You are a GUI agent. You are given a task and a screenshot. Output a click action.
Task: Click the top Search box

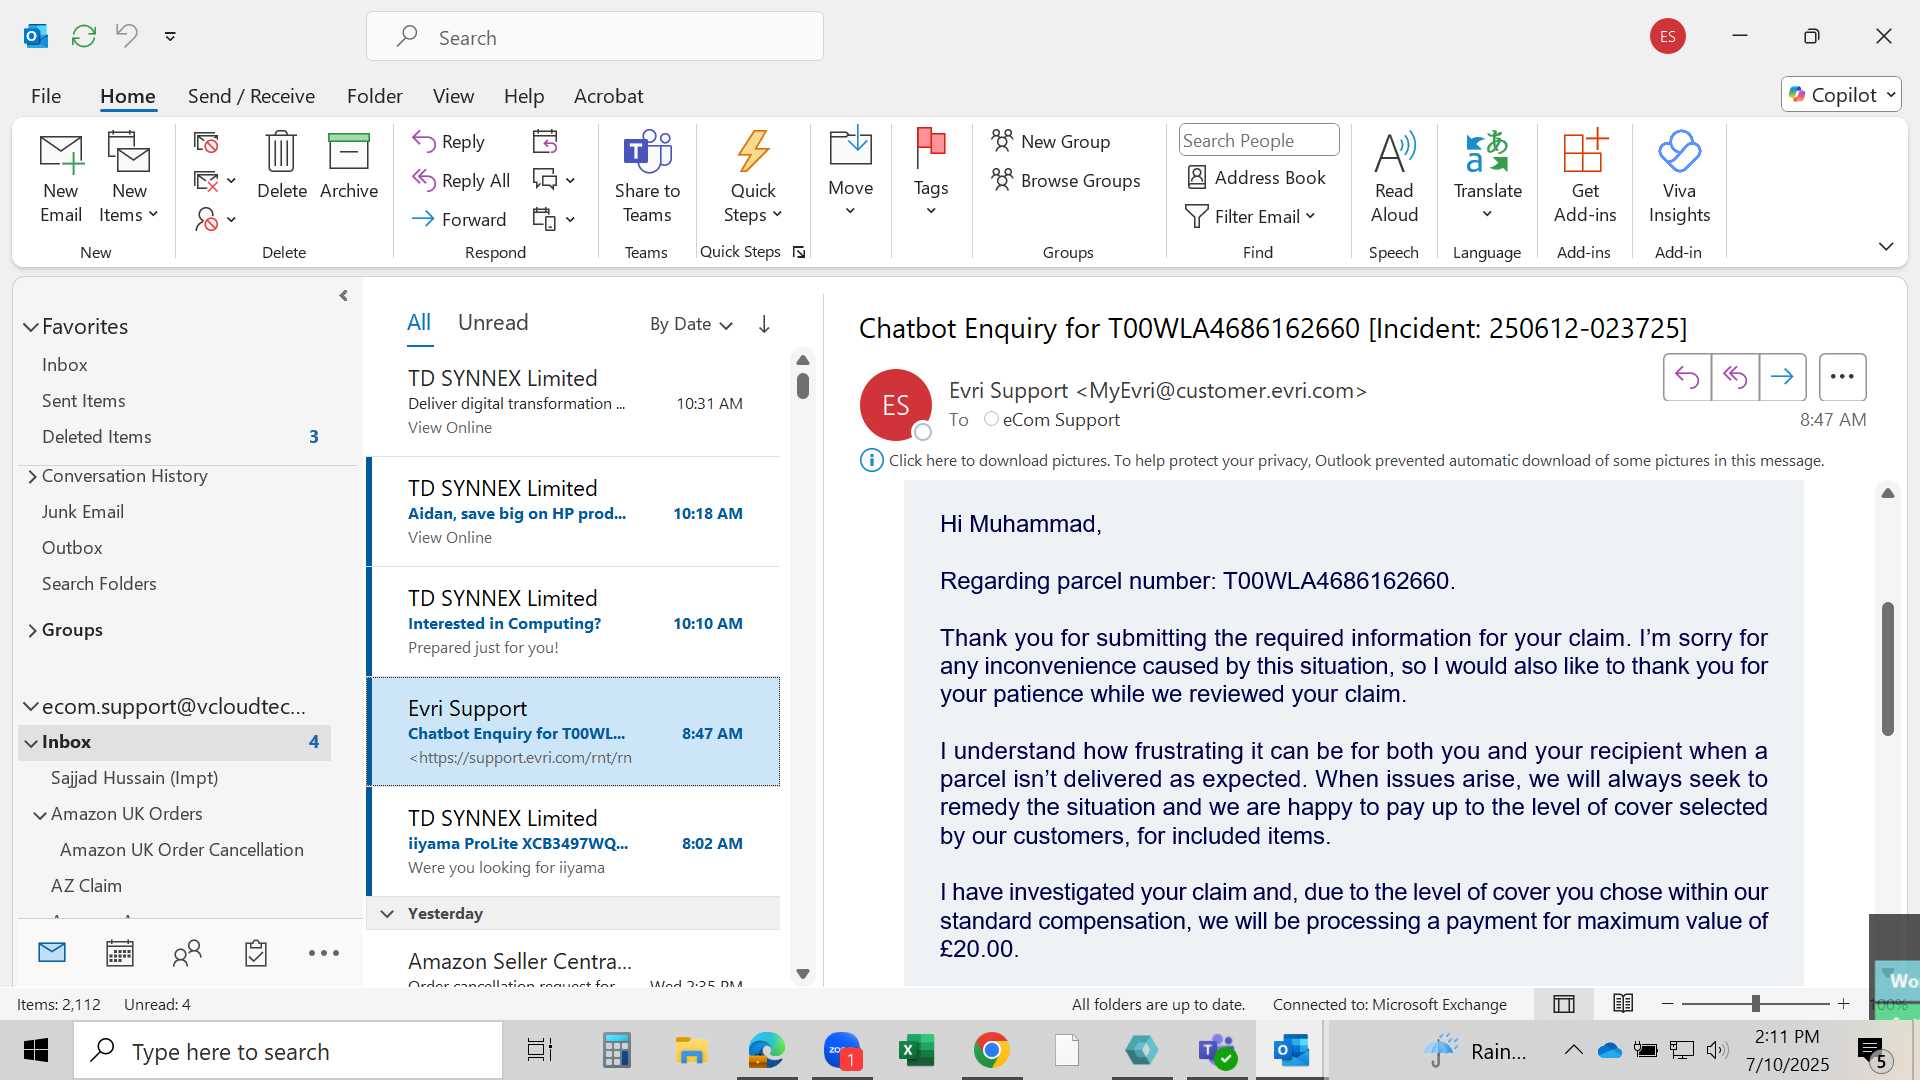point(595,37)
